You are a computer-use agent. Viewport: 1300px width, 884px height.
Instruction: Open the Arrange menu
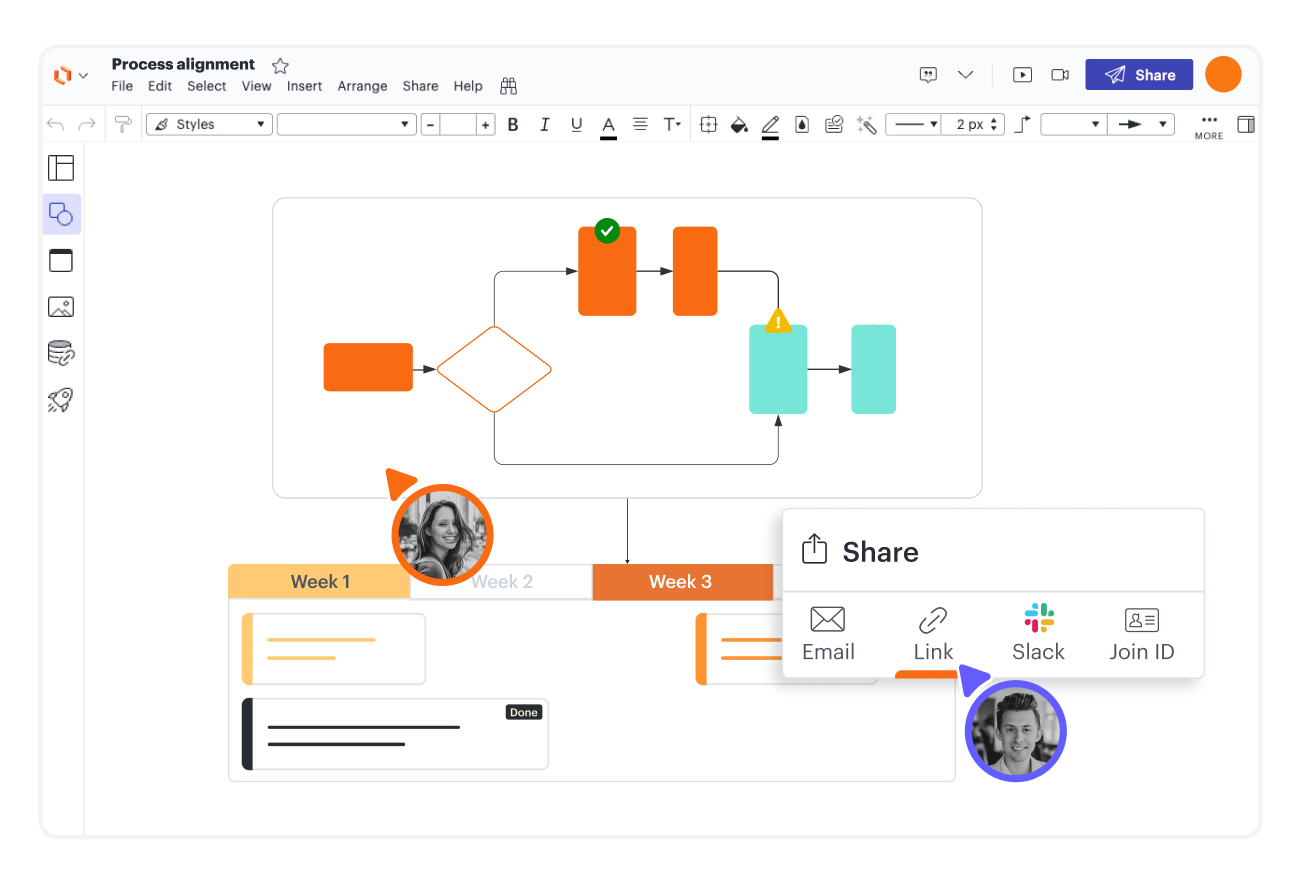click(x=362, y=86)
